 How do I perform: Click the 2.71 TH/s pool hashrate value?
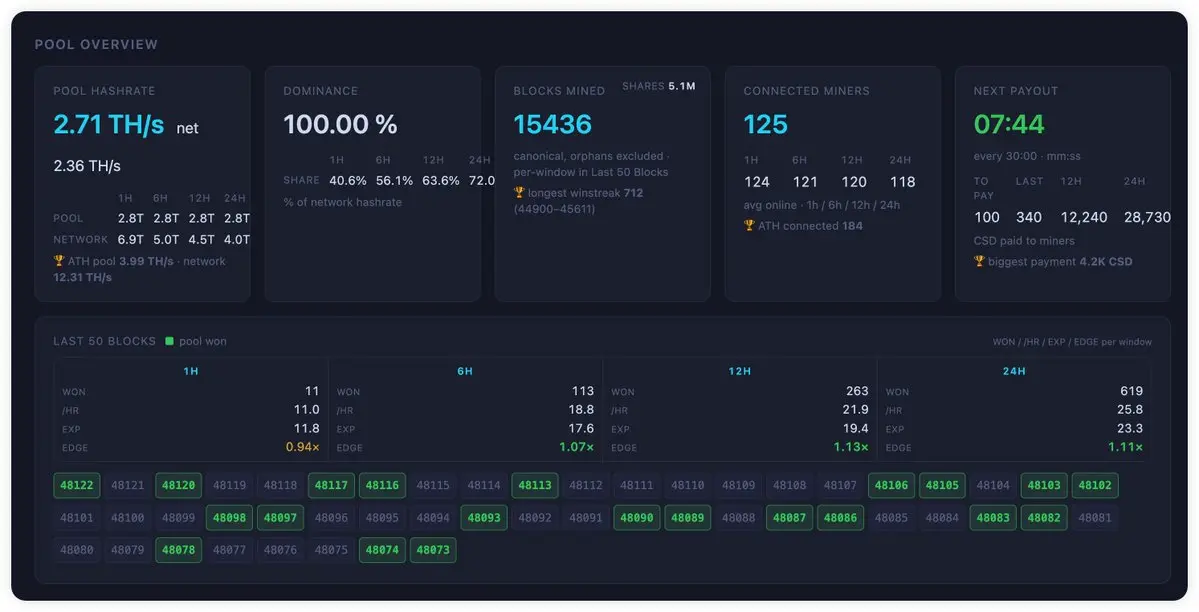109,124
